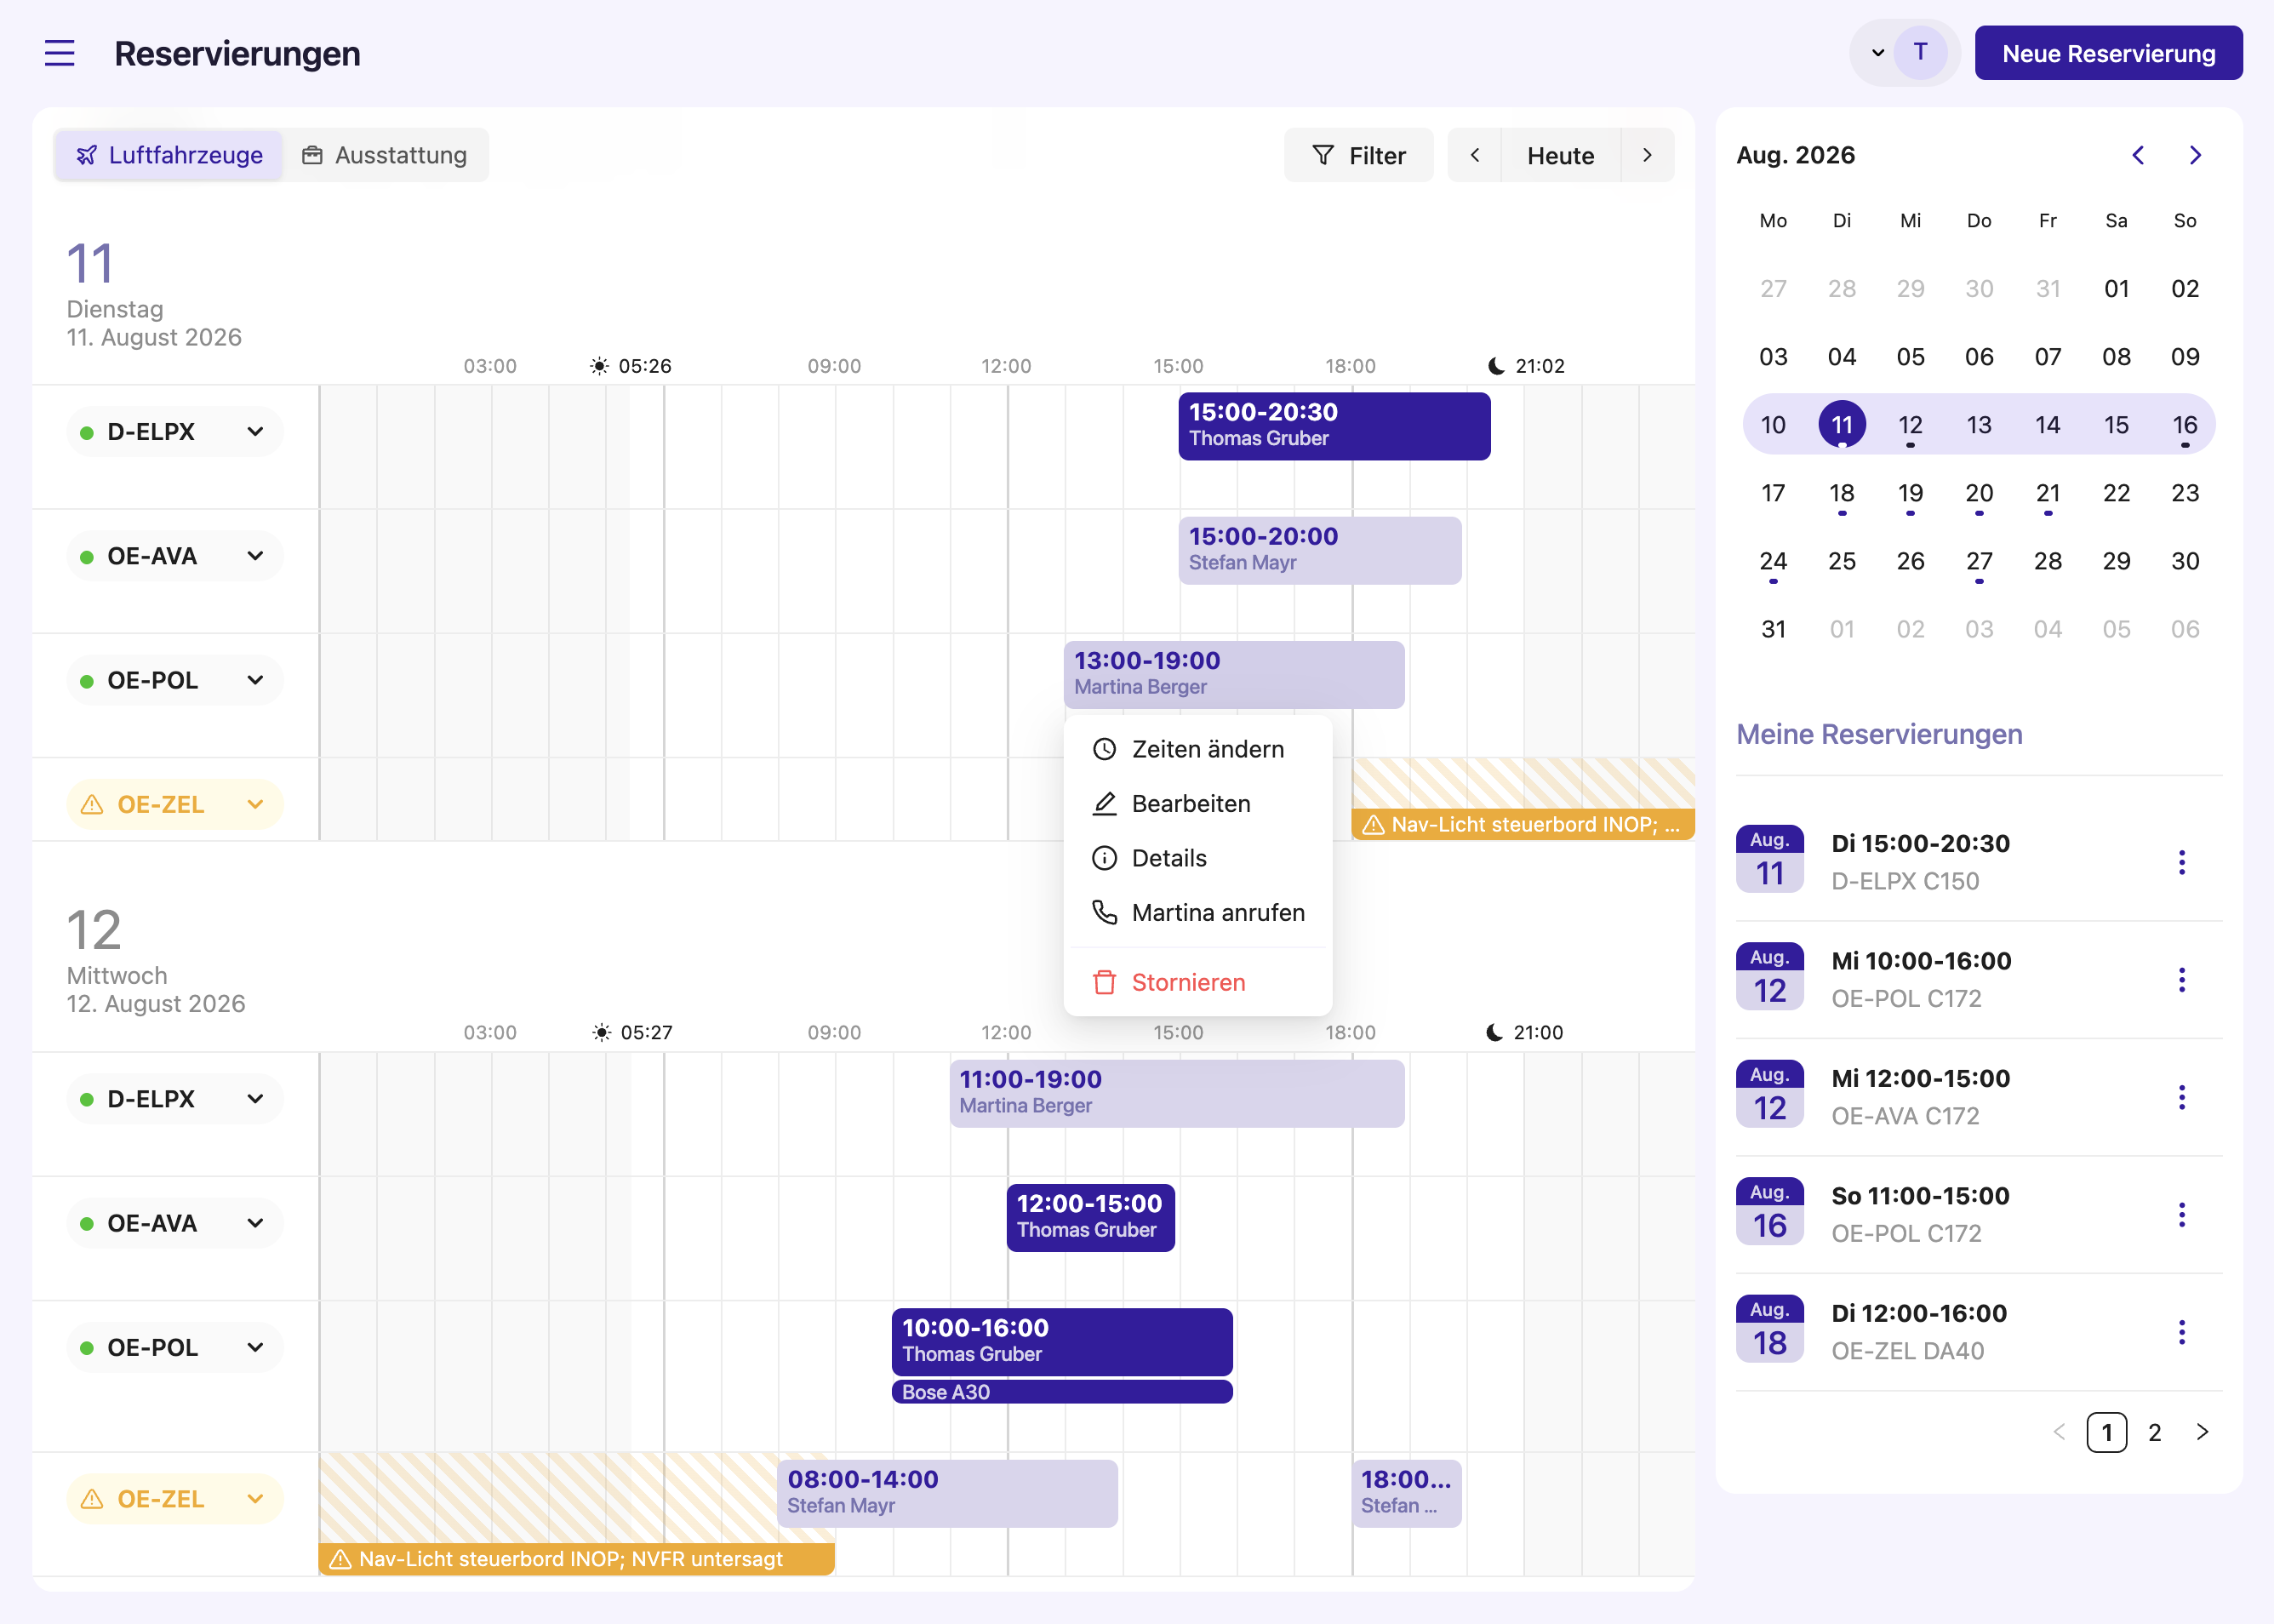Open Martina Berger 13:00-19:00 reservation block
The width and height of the screenshot is (2274, 1624).
[1234, 674]
